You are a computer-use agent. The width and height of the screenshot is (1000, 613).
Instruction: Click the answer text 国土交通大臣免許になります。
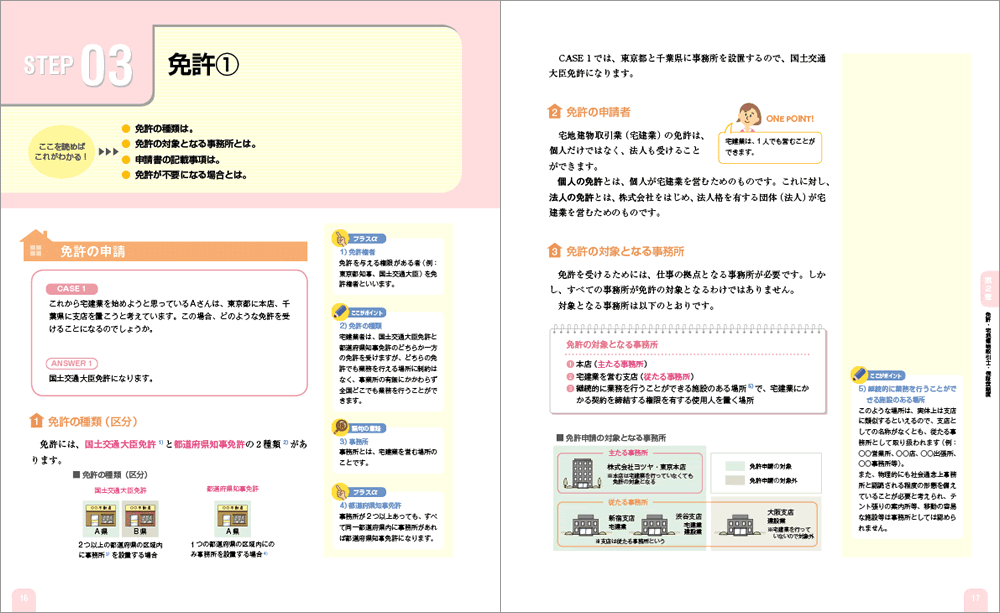pyautogui.click(x=102, y=378)
